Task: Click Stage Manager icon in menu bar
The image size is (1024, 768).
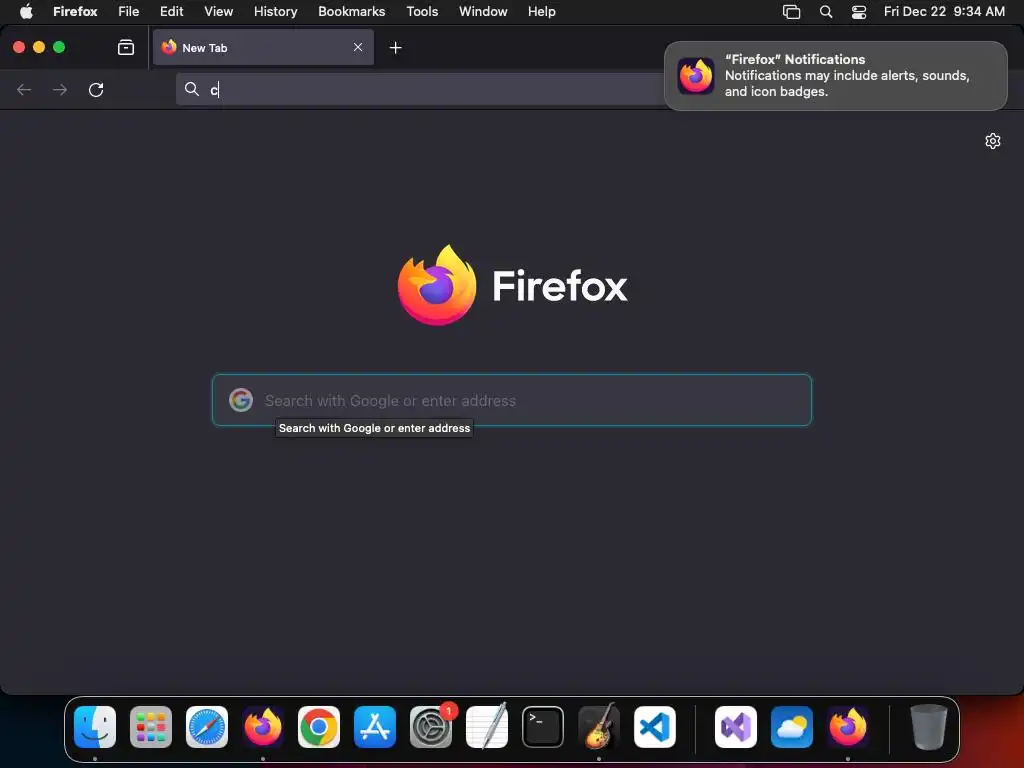Action: tap(792, 11)
